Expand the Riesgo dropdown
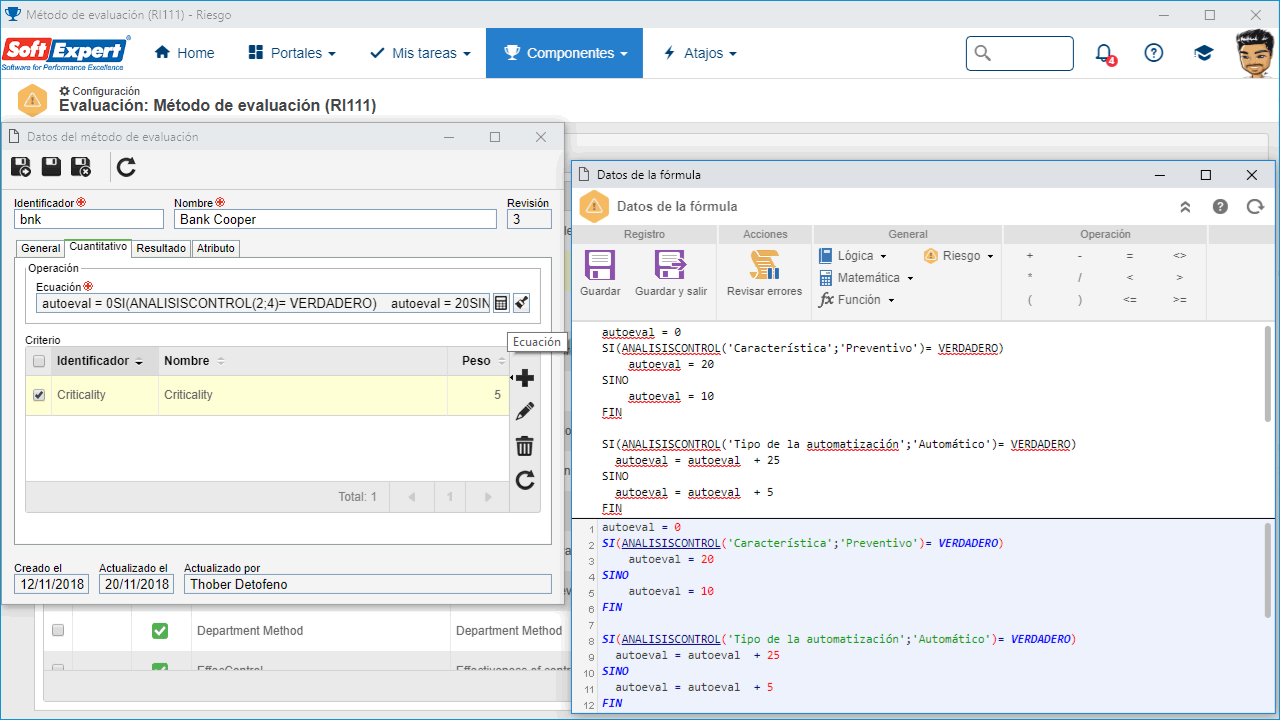The width and height of the screenshot is (1280, 720). coord(959,256)
